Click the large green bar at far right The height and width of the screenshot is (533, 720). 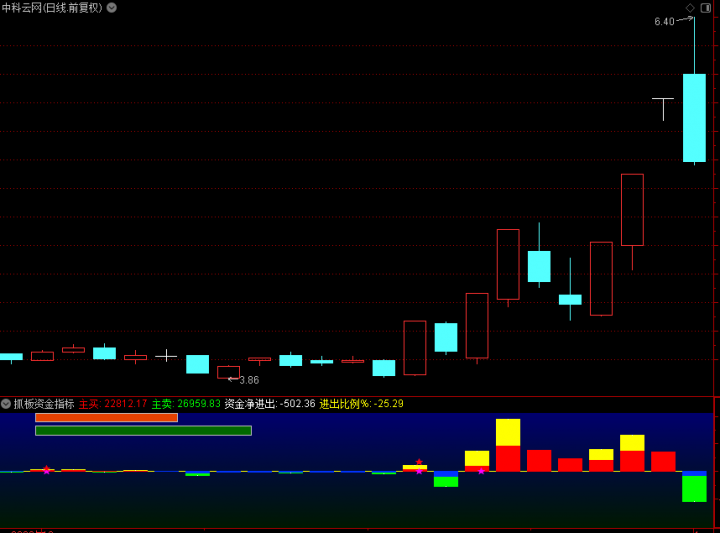(694, 488)
